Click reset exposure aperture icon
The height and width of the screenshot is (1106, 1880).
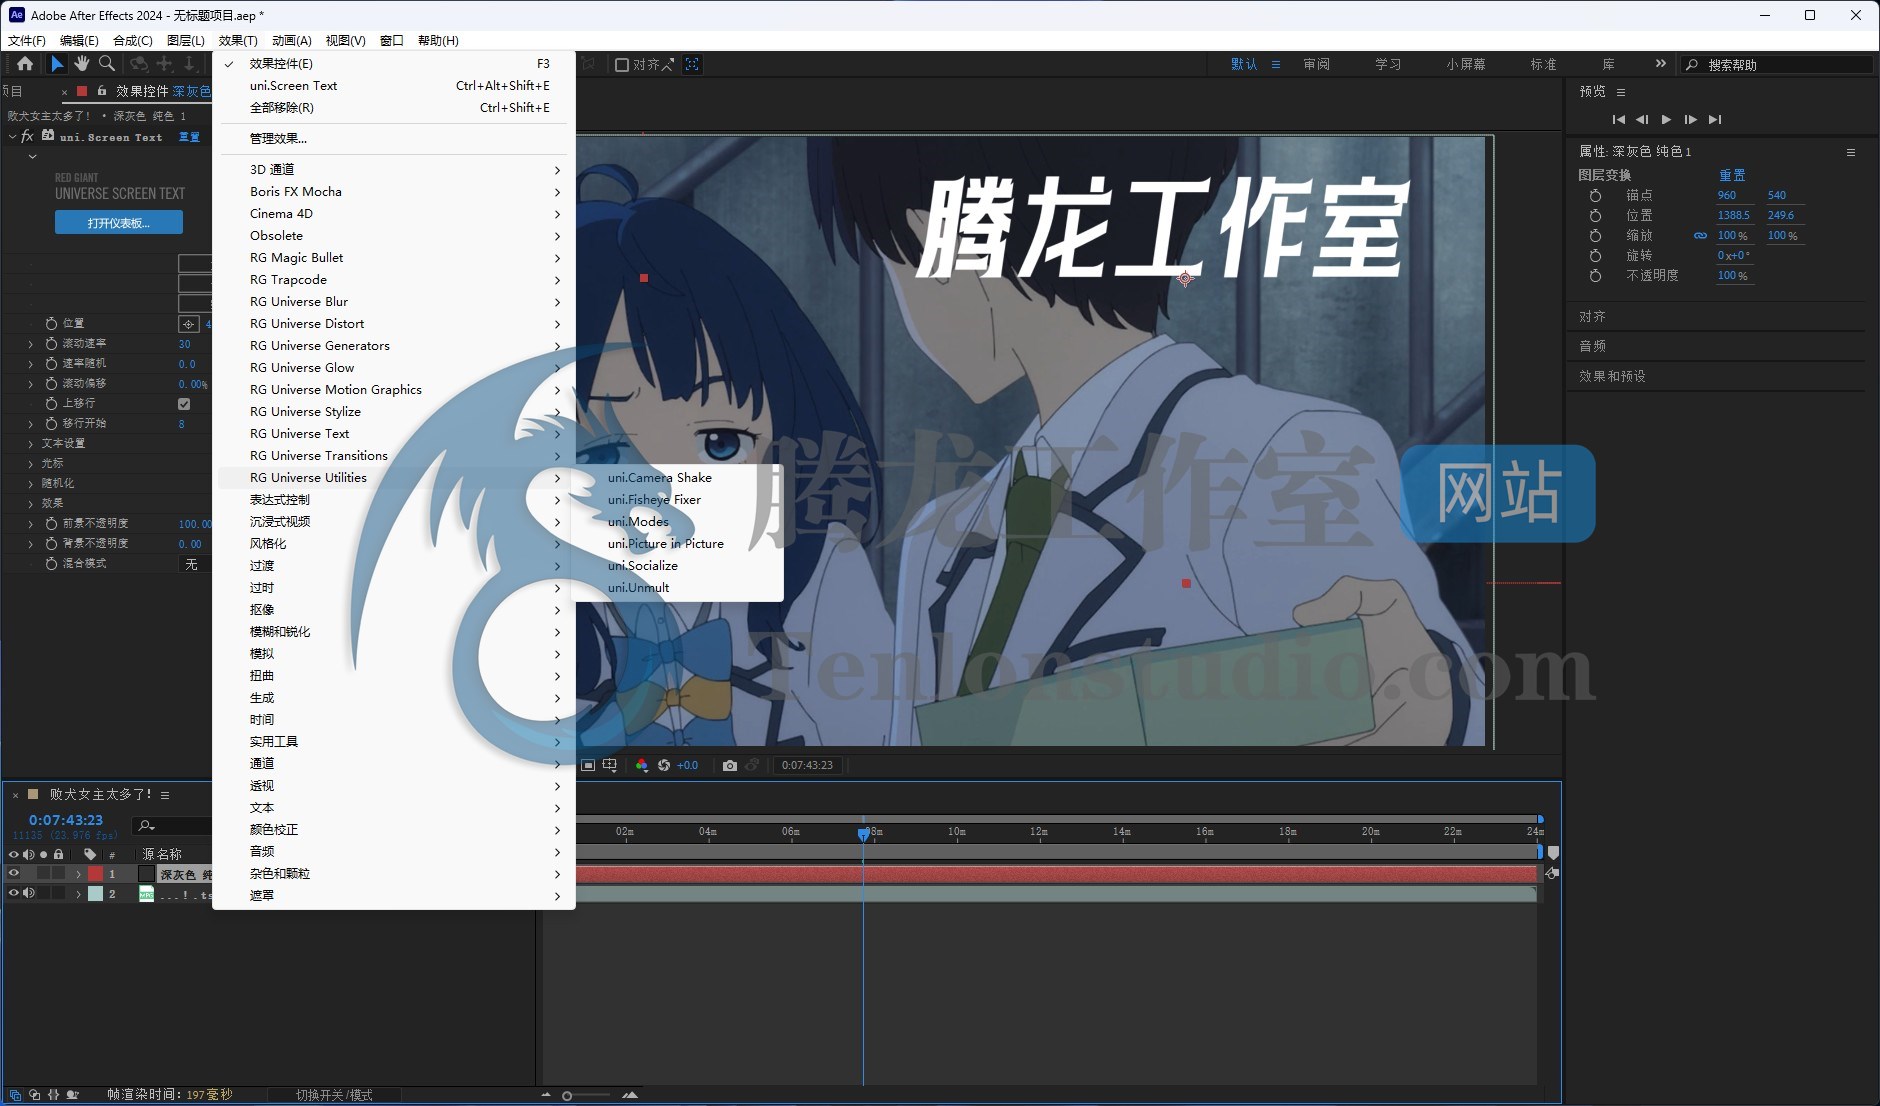point(664,765)
